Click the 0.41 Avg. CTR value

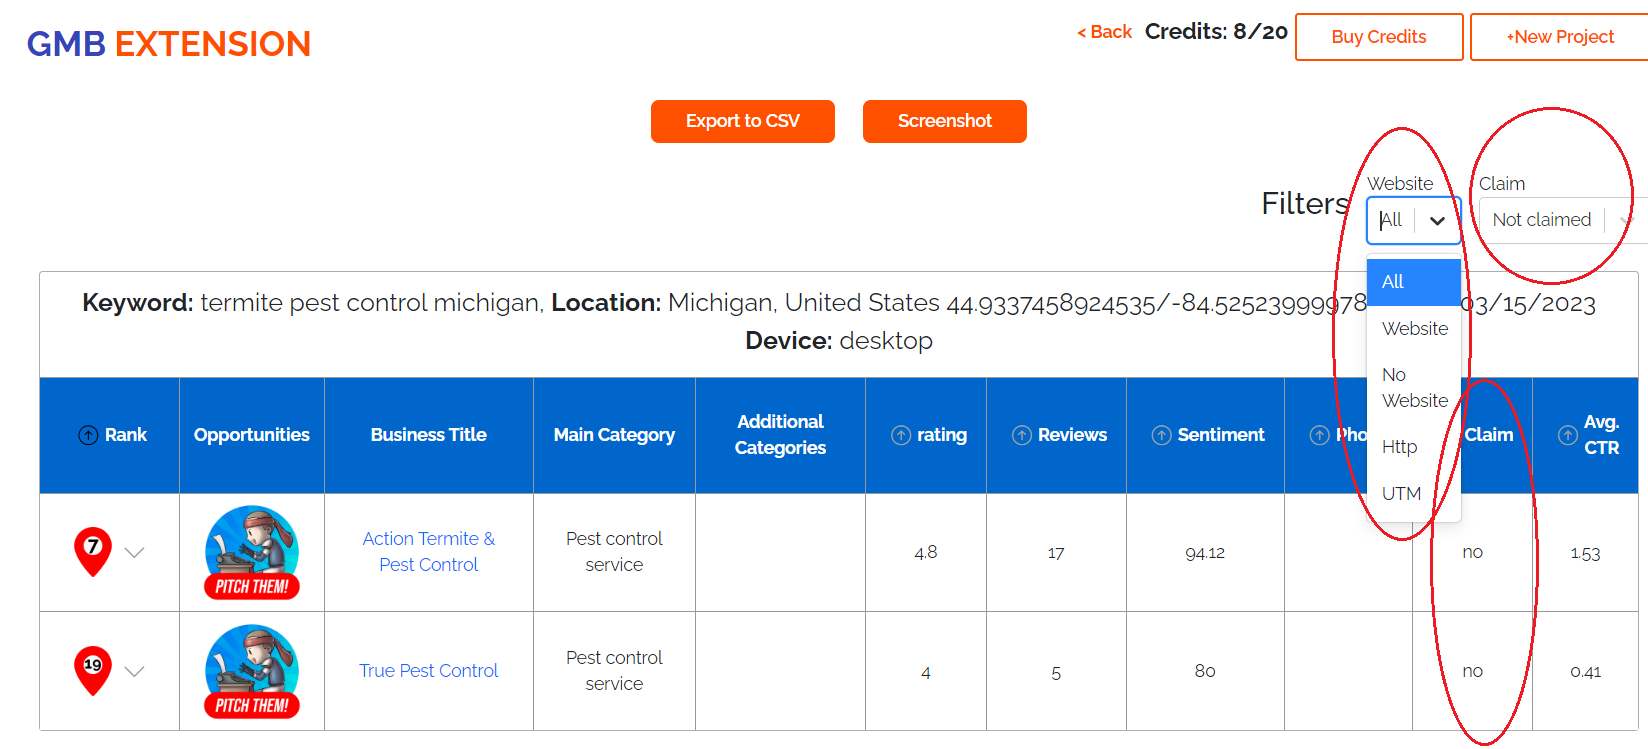coord(1585,672)
